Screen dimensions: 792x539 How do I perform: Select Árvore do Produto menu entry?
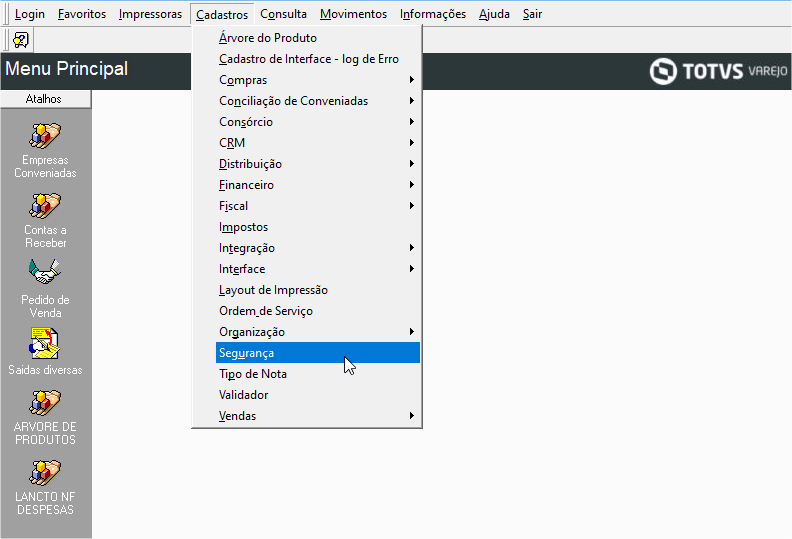318,38
